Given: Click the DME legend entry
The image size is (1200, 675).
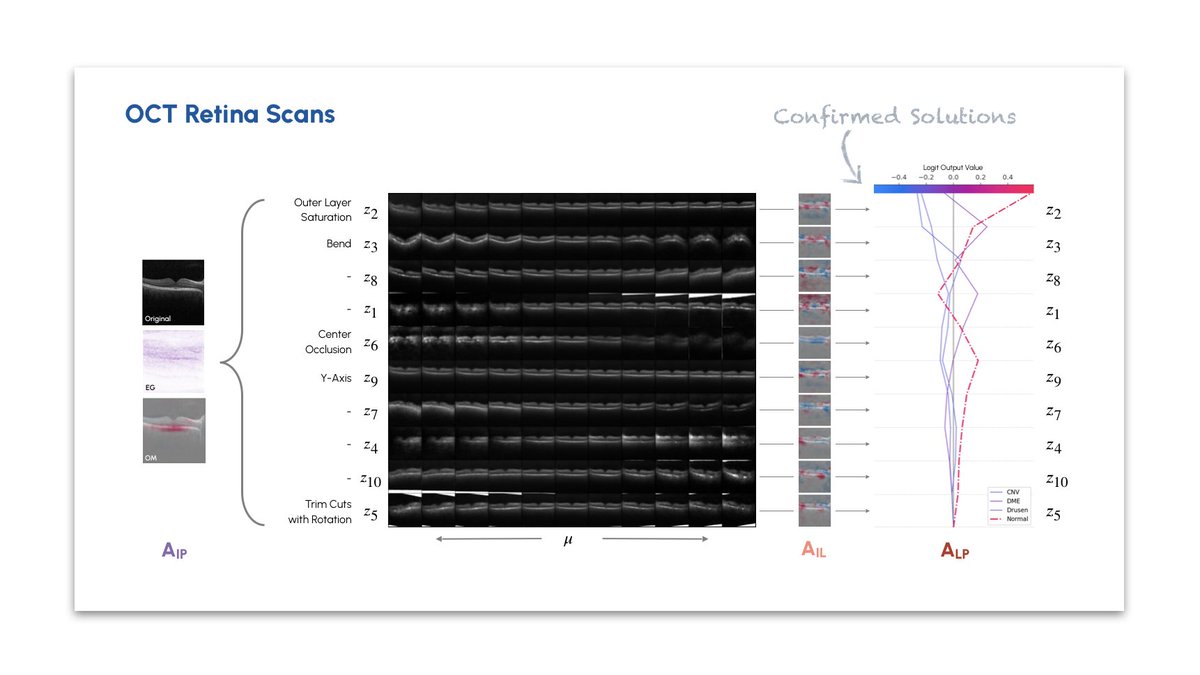Looking at the screenshot, I should pos(1006,501).
